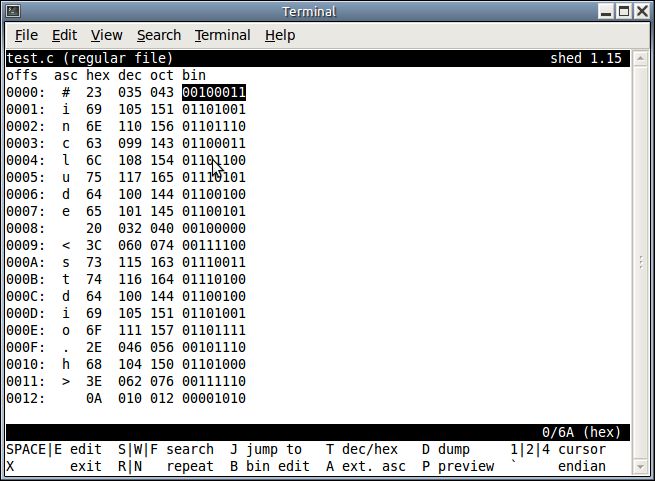Click hex value 3E in row 0011
The image size is (655, 481).
coord(94,381)
